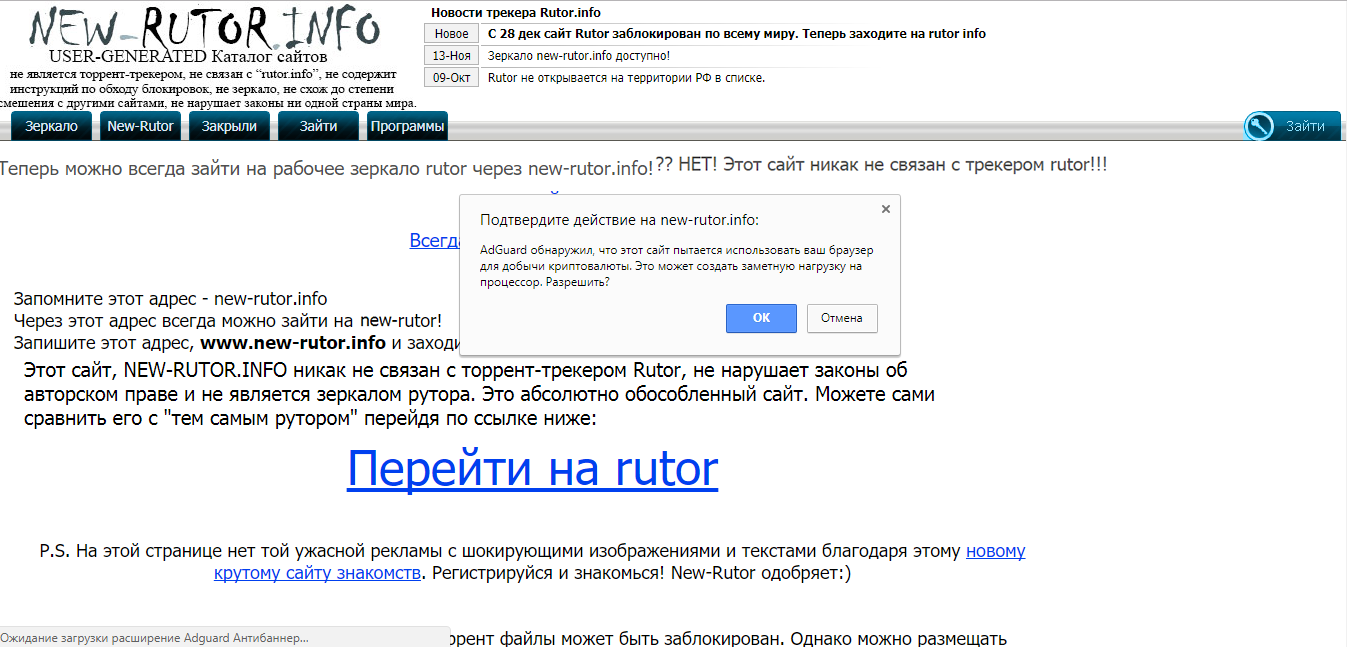
Task: Select the Зайти tab next to Закрыли
Action: click(318, 126)
